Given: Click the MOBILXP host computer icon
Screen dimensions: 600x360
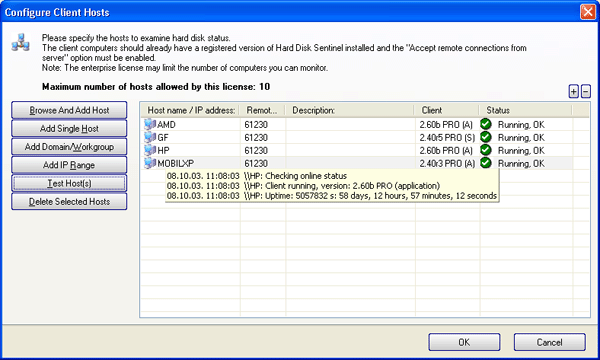Looking at the screenshot, I should [150, 163].
